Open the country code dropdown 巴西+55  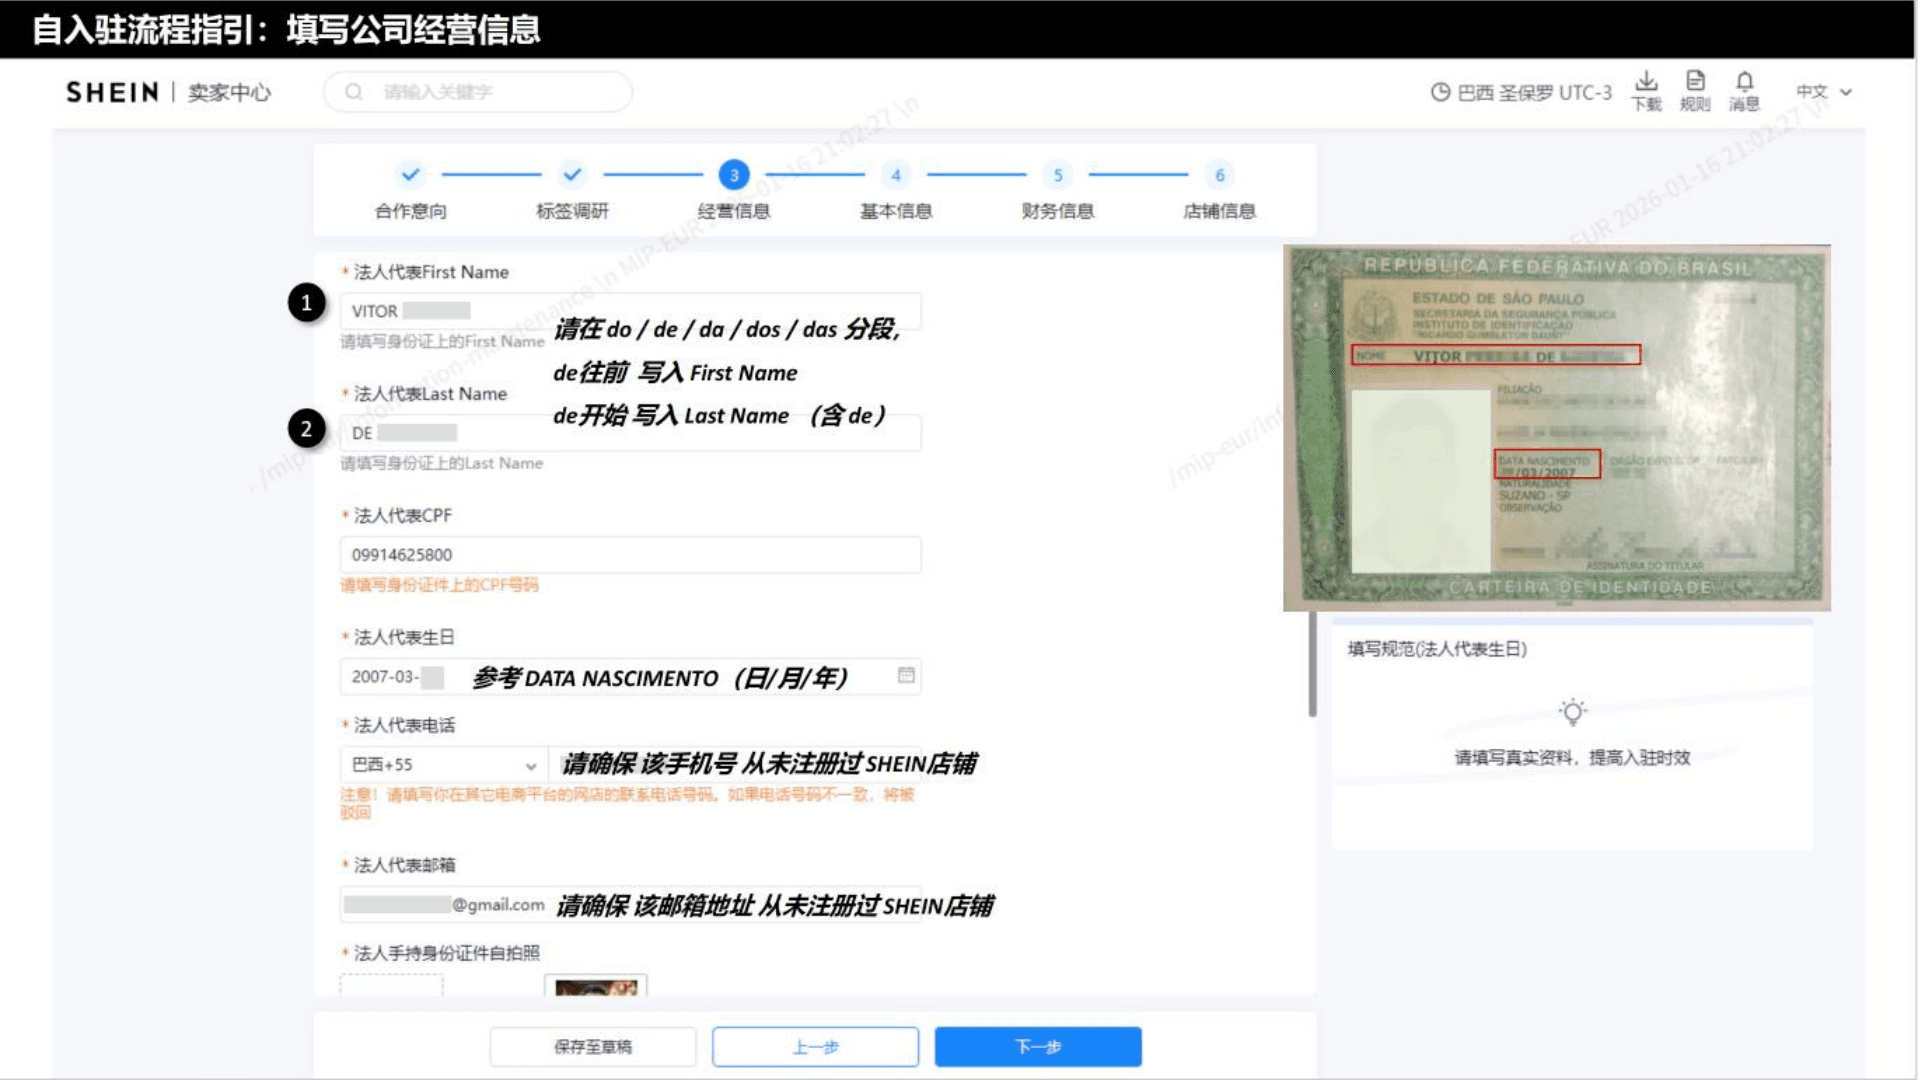(x=444, y=765)
